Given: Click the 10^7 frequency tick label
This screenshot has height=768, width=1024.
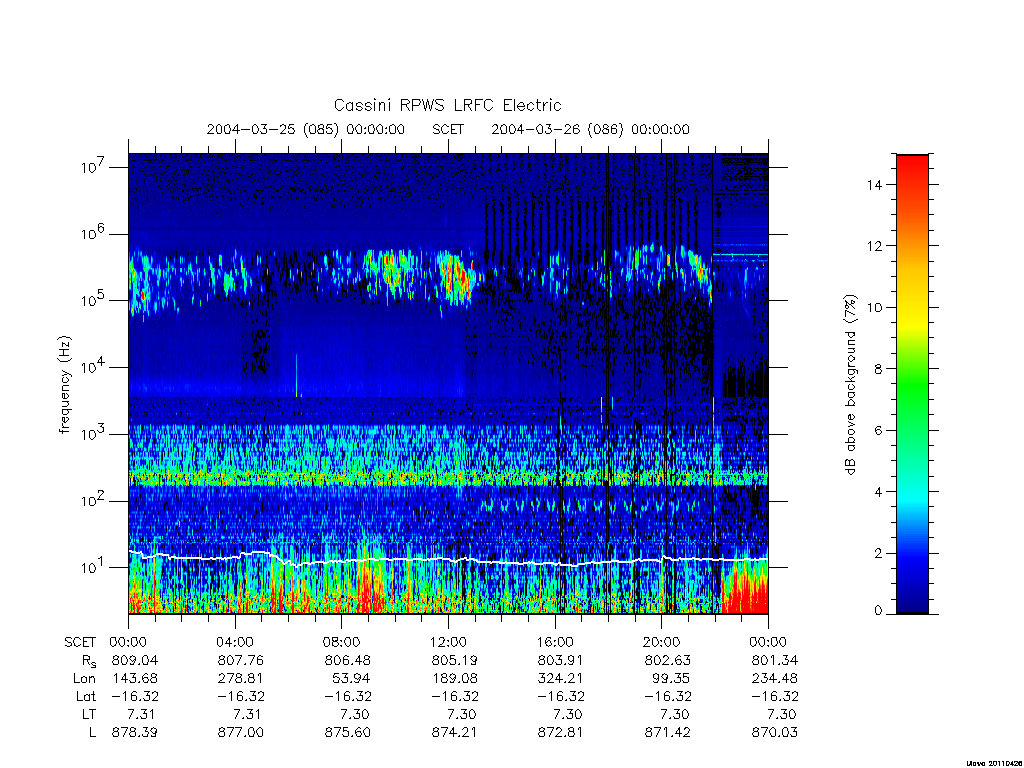Looking at the screenshot, I should [94, 167].
